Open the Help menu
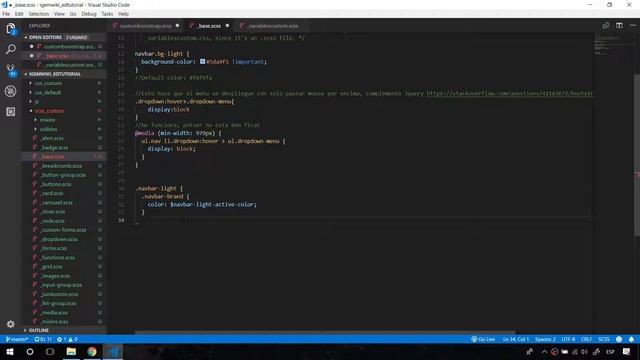Viewport: 640px width, 360px height. click(x=123, y=14)
